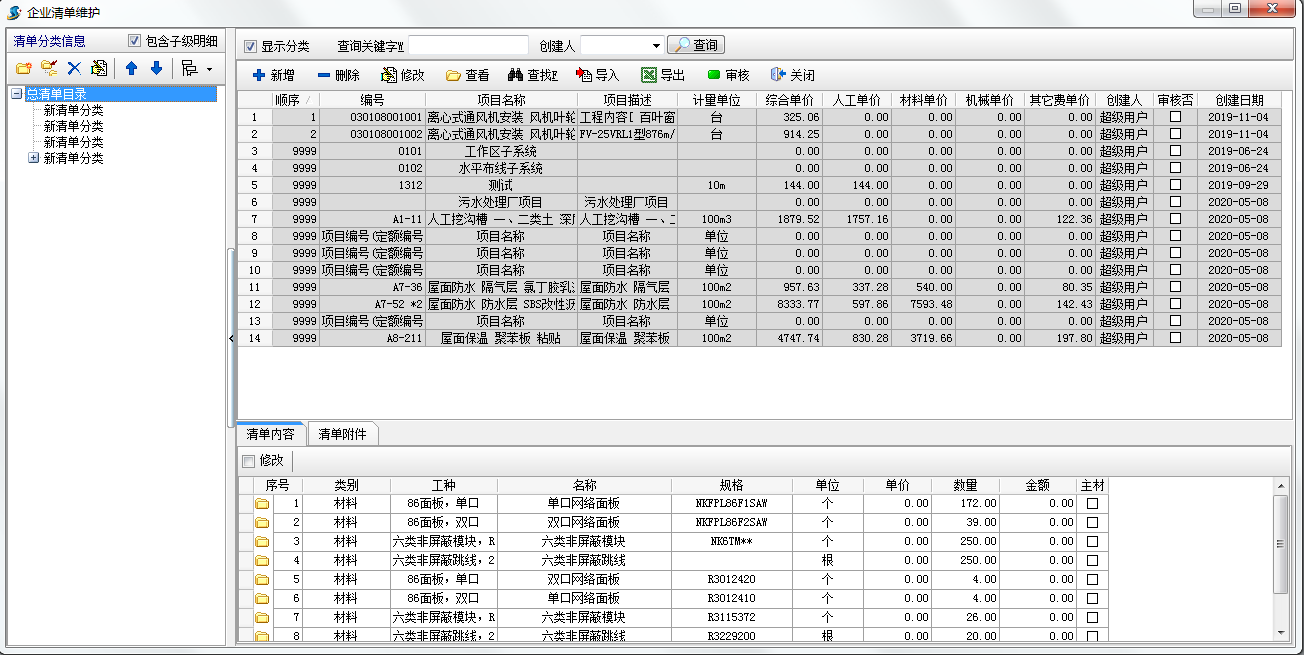Viewport: 1304px width, 655px height.
Task: Select the 清单内容 tab
Action: click(271, 433)
